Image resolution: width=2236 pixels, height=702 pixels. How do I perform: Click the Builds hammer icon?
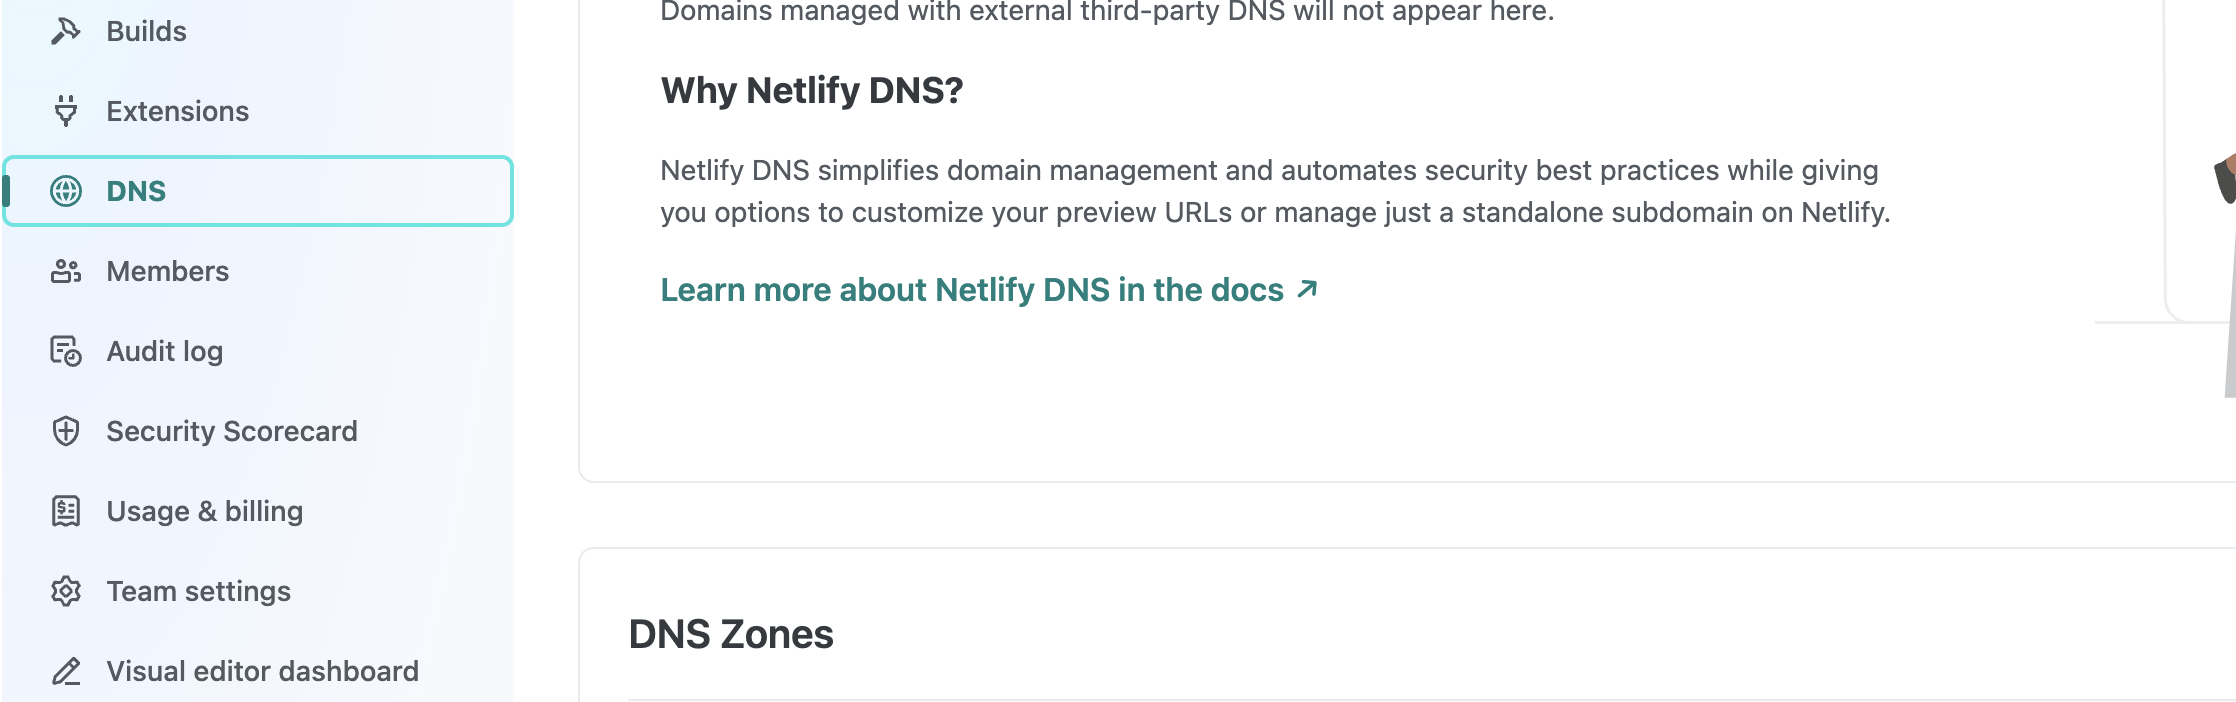[x=66, y=31]
